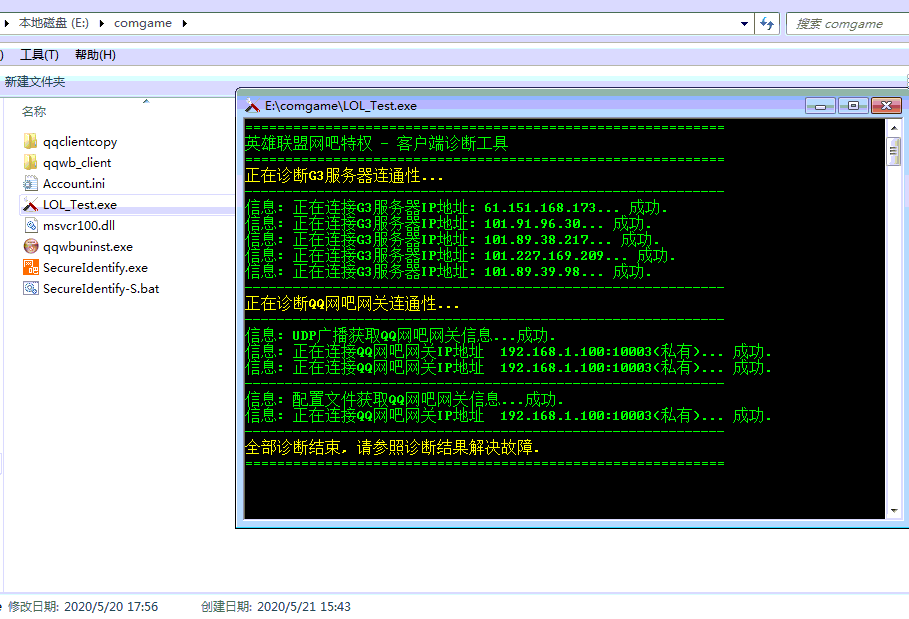Image resolution: width=909 pixels, height=619 pixels.
Task: Sort files by the 名称 column header
Action: 34,111
